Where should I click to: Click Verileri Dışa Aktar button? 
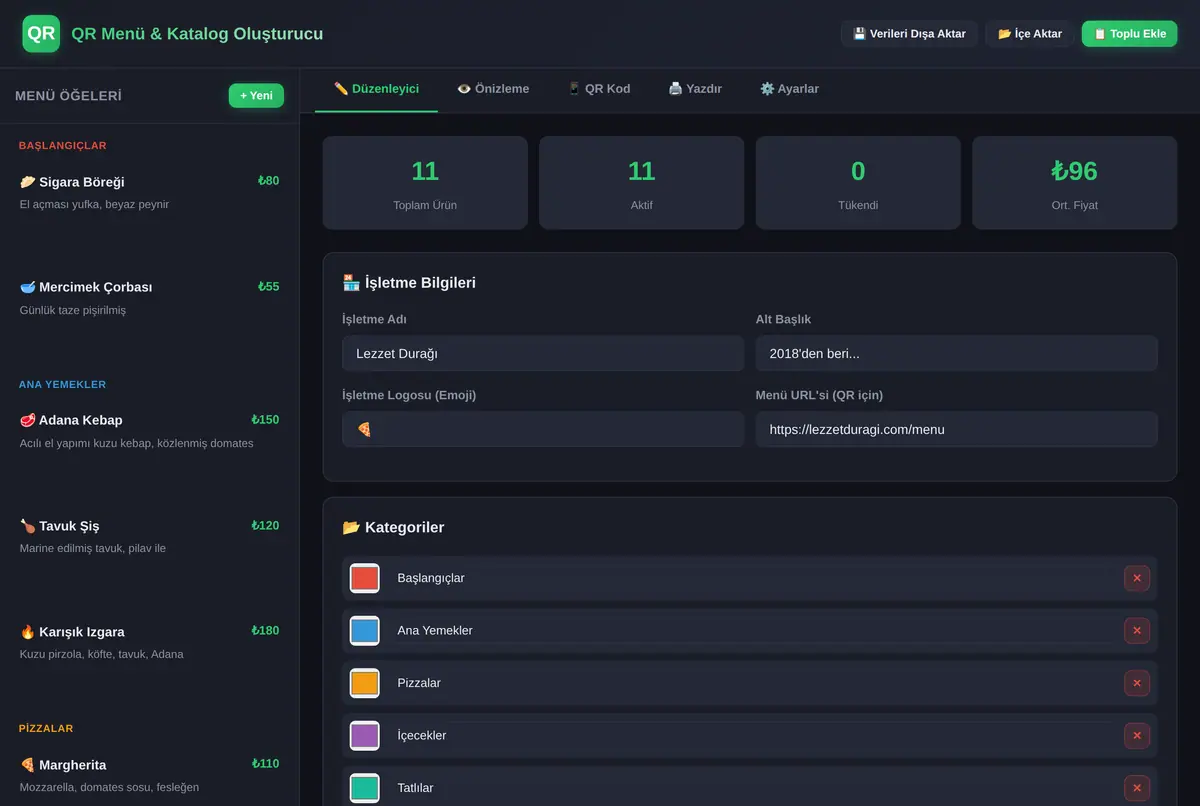[909, 34]
